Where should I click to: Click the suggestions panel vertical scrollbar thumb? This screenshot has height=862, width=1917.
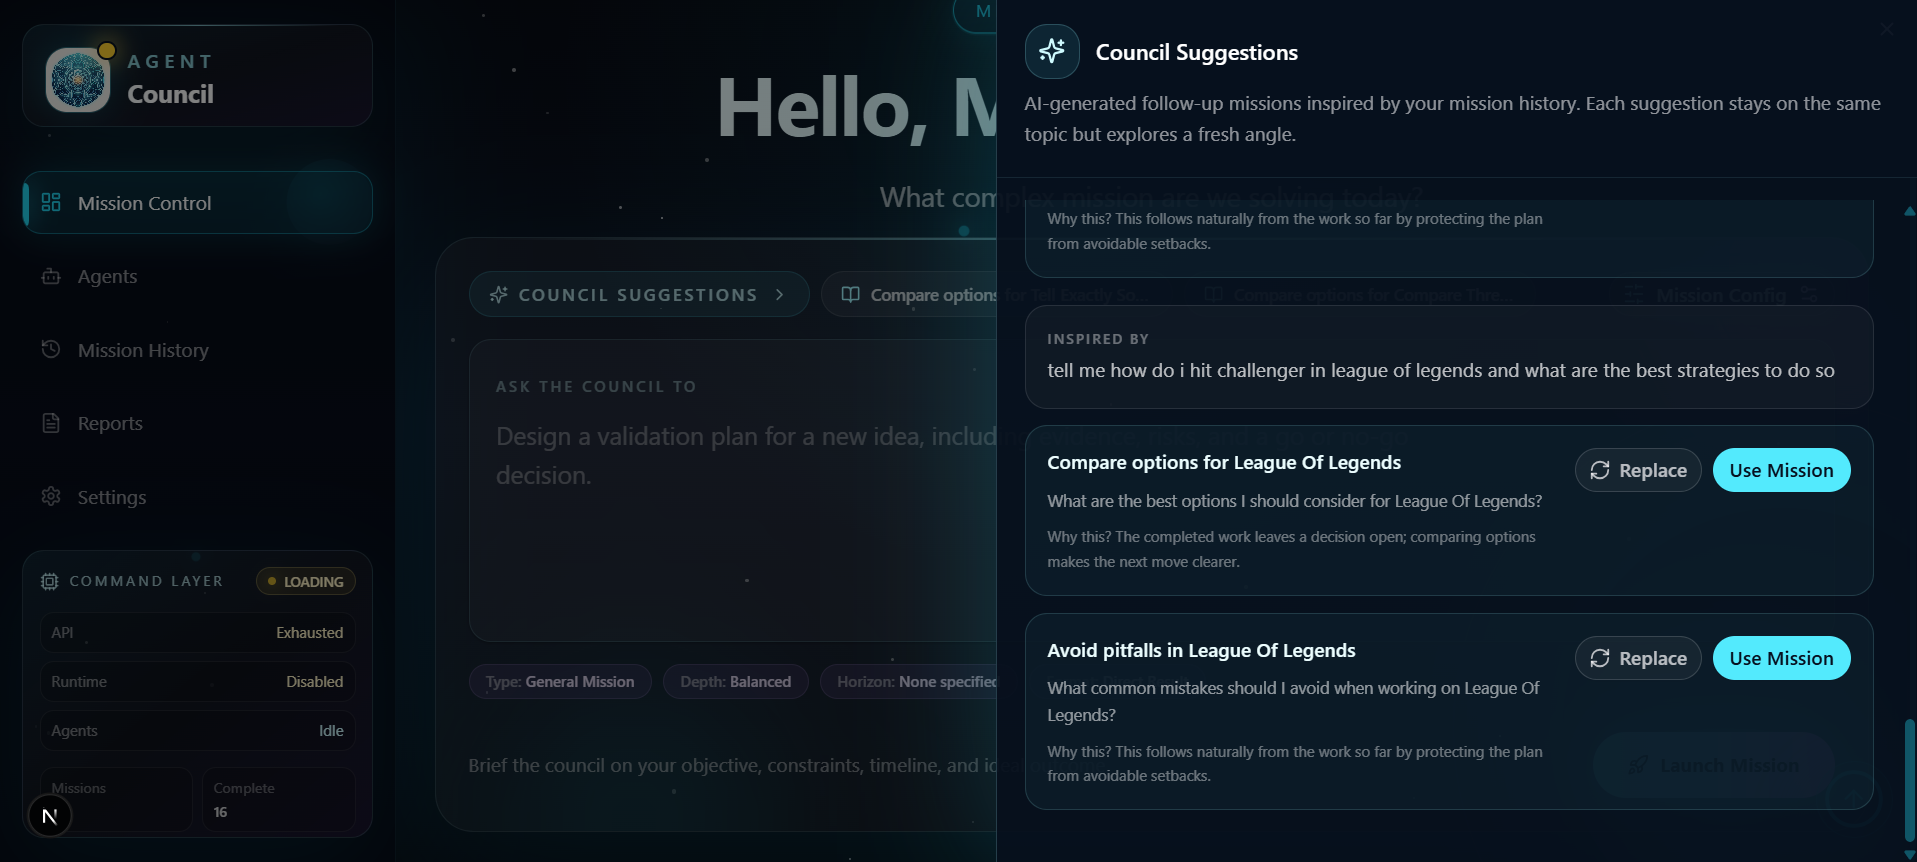pos(1909,780)
